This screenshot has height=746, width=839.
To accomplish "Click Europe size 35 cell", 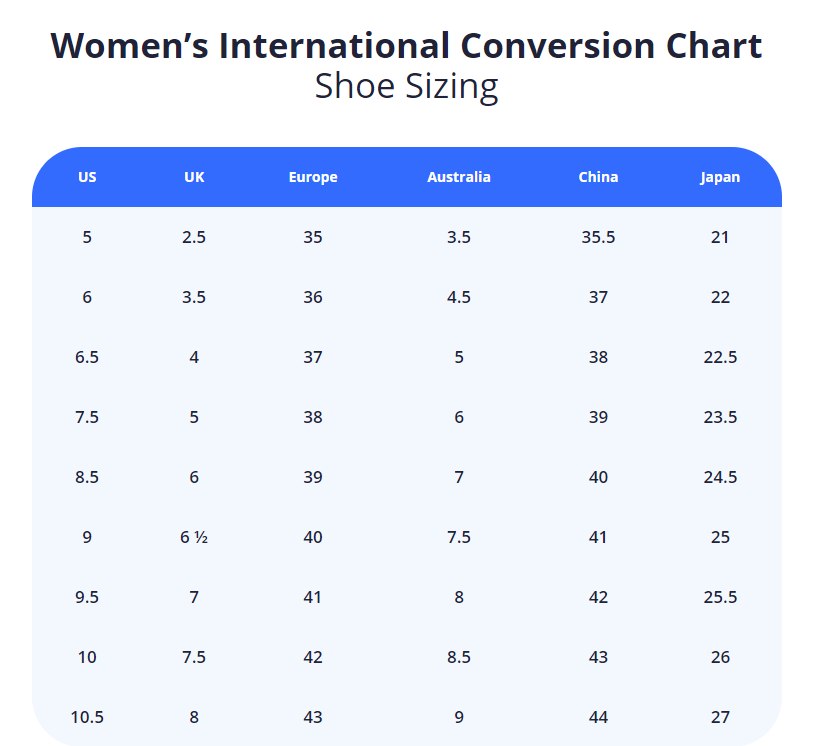I will pos(313,237).
